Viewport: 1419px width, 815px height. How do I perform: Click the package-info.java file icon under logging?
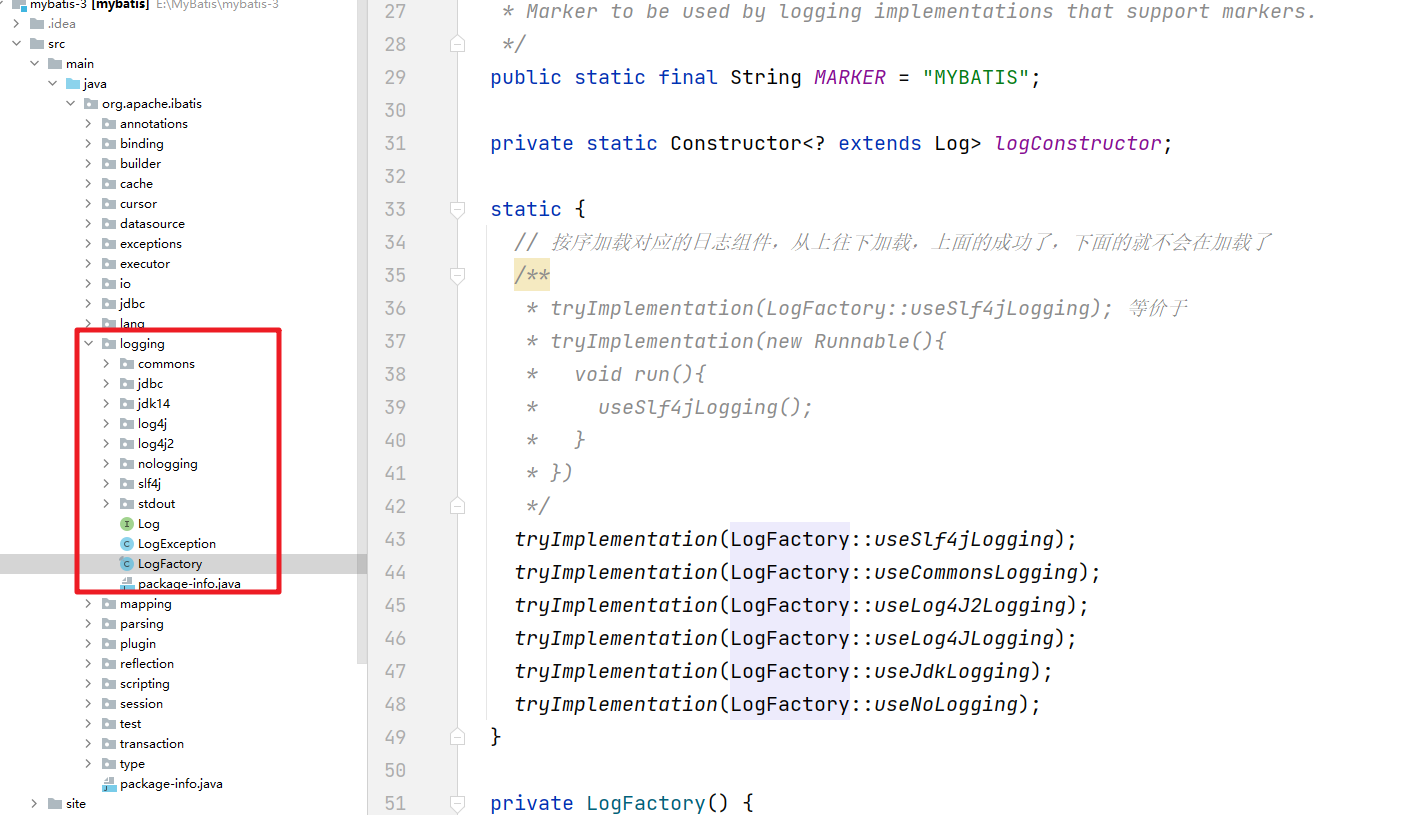click(127, 584)
